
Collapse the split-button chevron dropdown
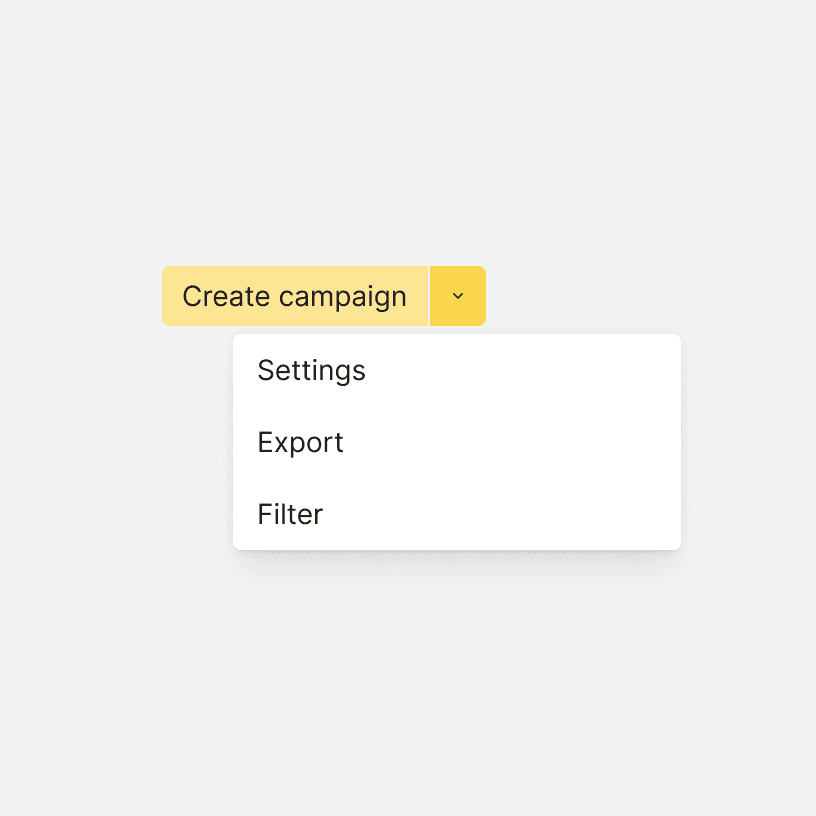458,296
